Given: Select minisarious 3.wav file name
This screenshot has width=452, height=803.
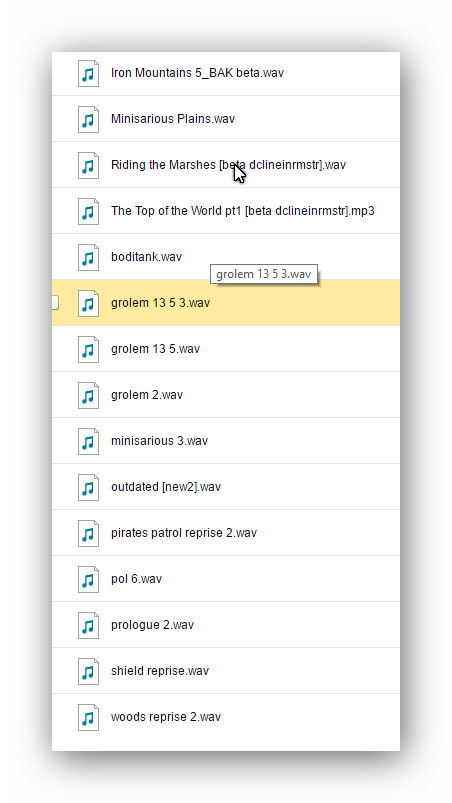Looking at the screenshot, I should point(159,441).
